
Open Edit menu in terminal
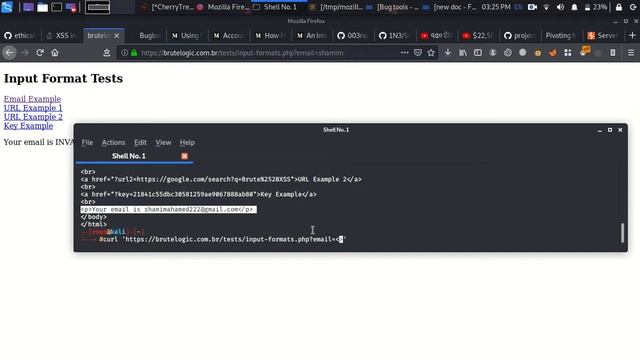pos(140,142)
